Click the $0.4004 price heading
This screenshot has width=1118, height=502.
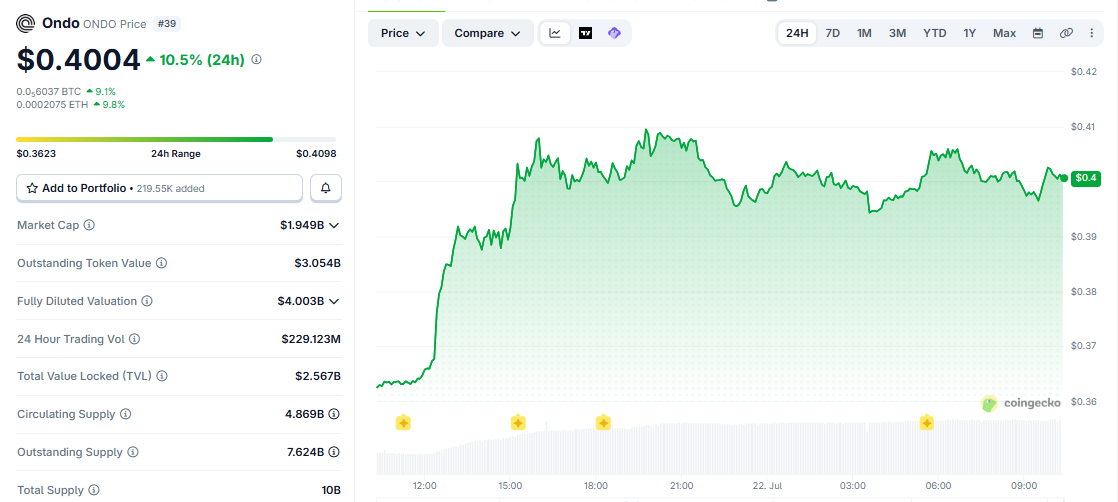[78, 60]
